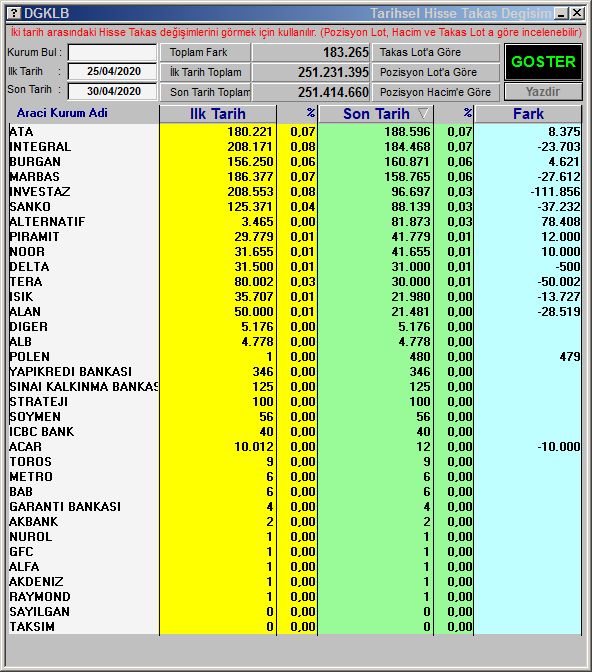
Task: Click the help question mark icon in title bar
Action: pyautogui.click(x=14, y=13)
